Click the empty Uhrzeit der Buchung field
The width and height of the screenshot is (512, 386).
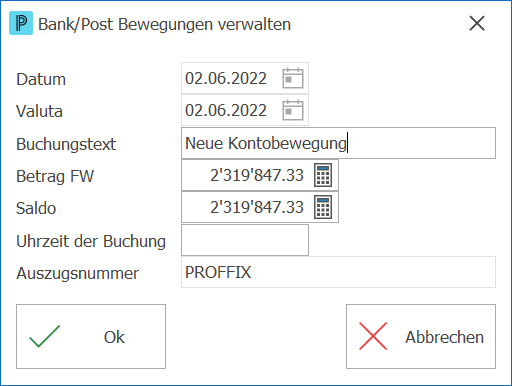coord(245,240)
